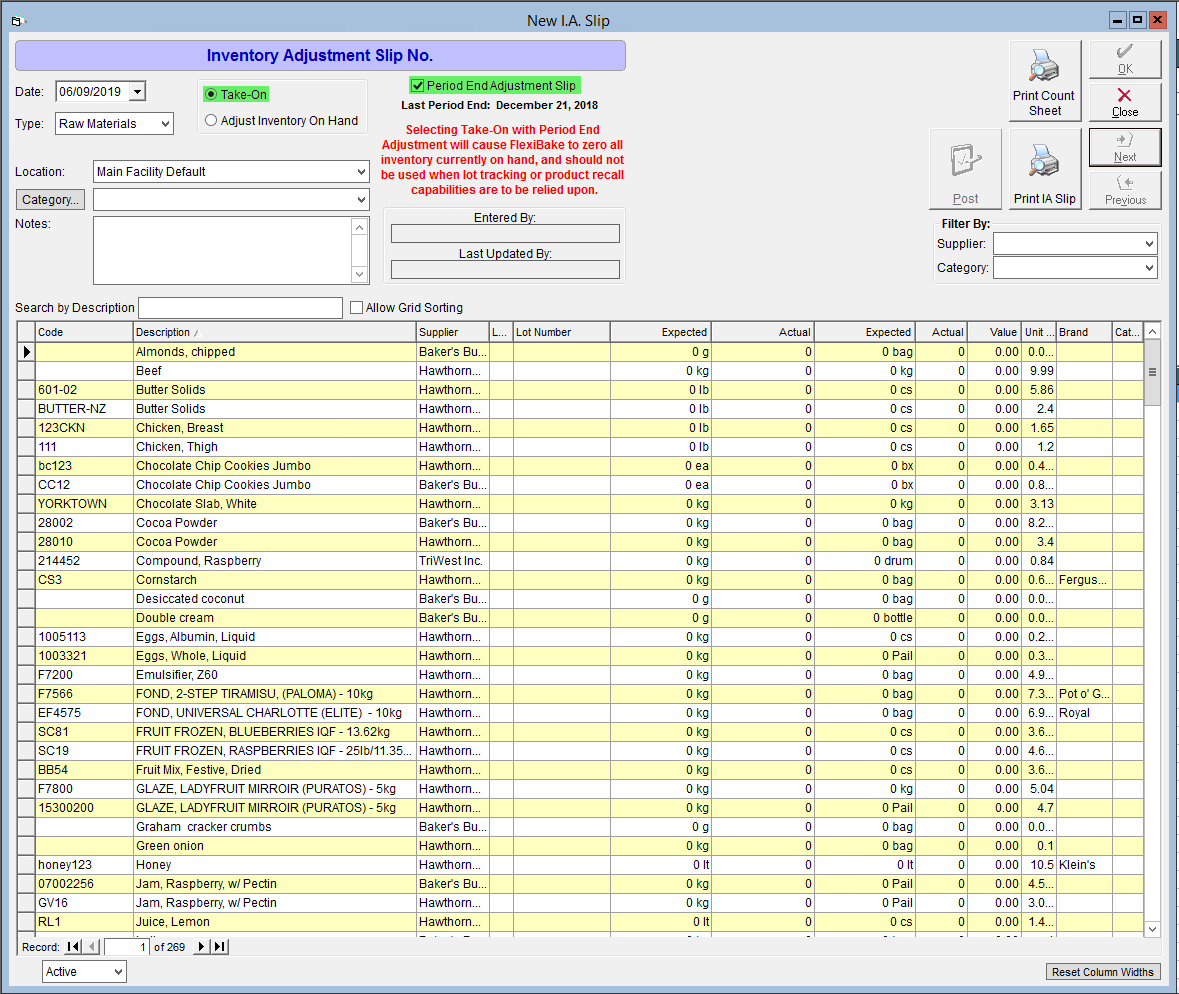Go to previous record navigation arrow
This screenshot has height=994, width=1179.
92,947
